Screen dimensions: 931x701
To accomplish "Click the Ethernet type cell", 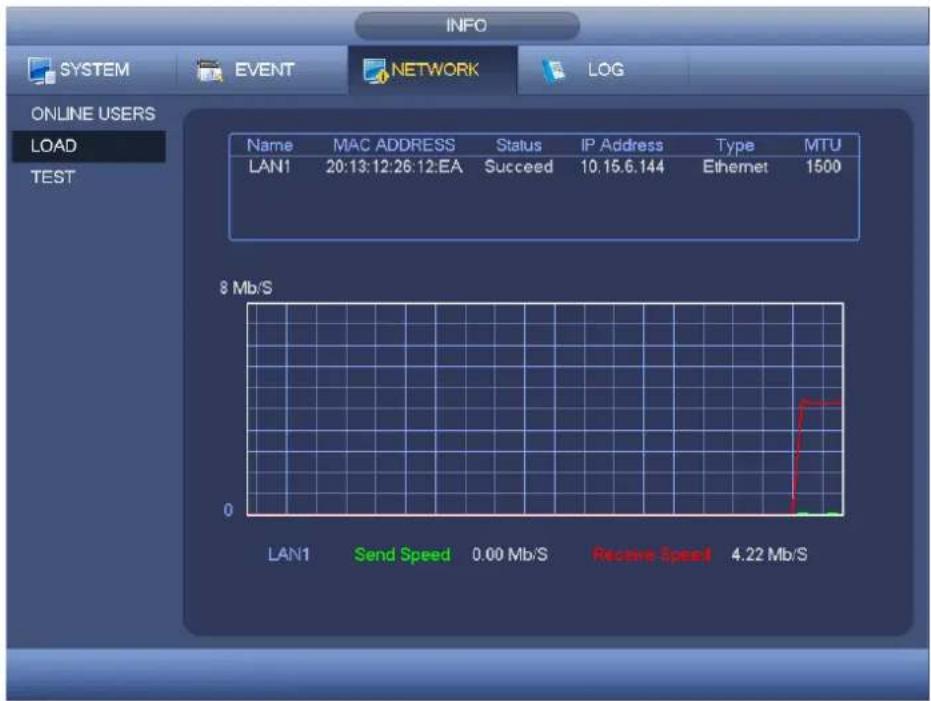I will click(735, 167).
